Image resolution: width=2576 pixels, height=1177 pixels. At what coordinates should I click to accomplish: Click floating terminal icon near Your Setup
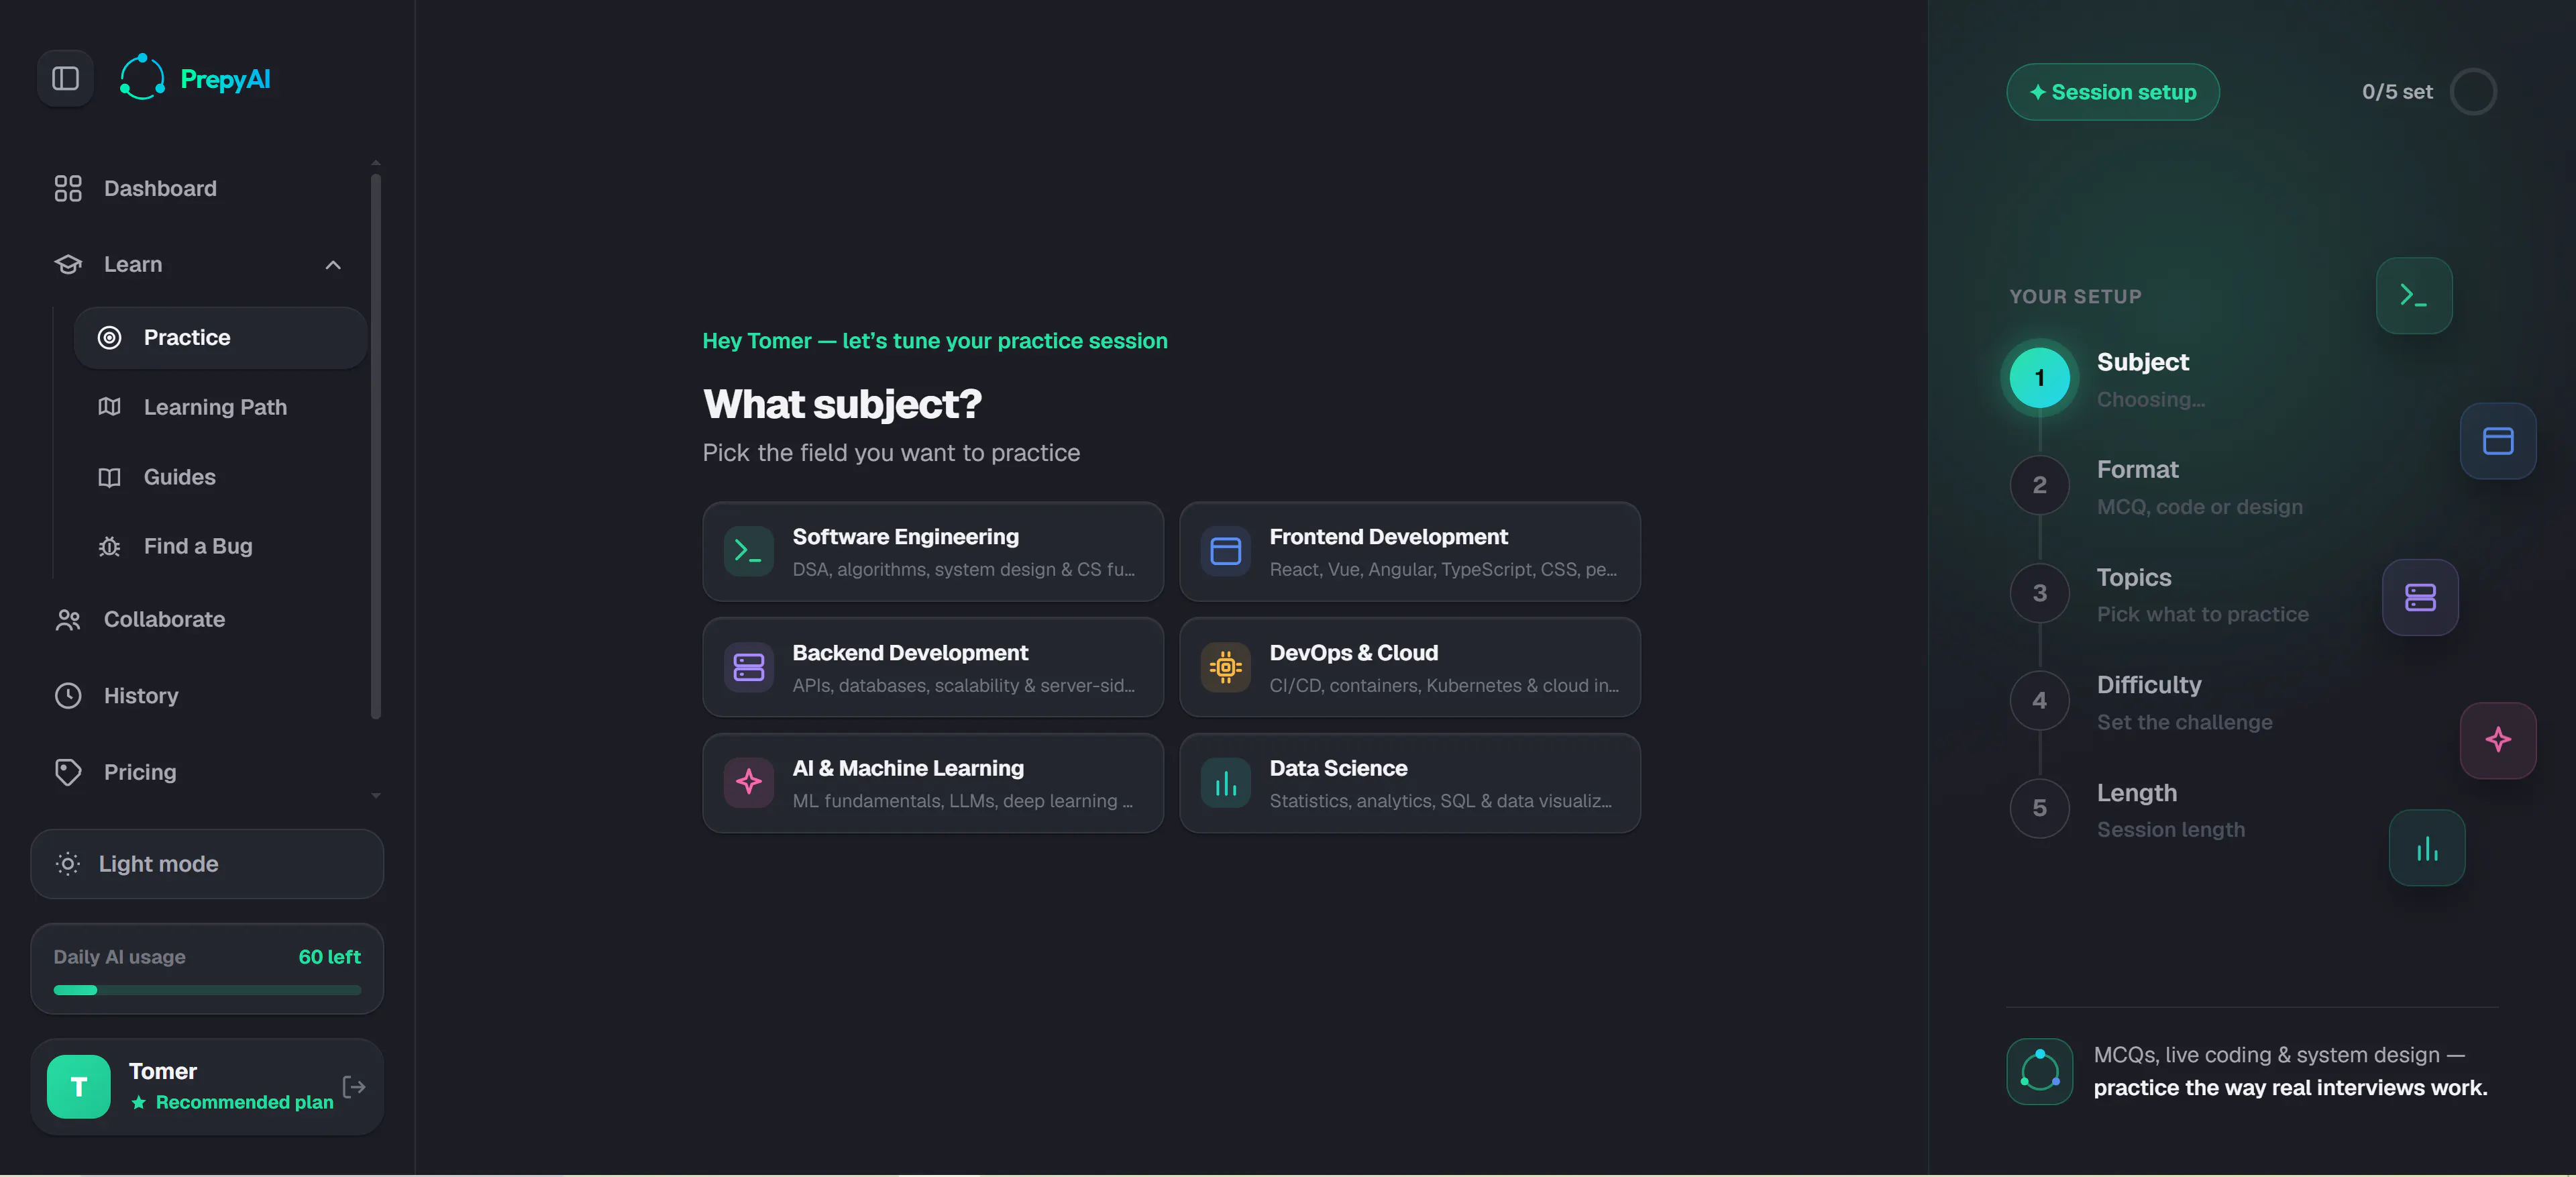coord(2414,296)
